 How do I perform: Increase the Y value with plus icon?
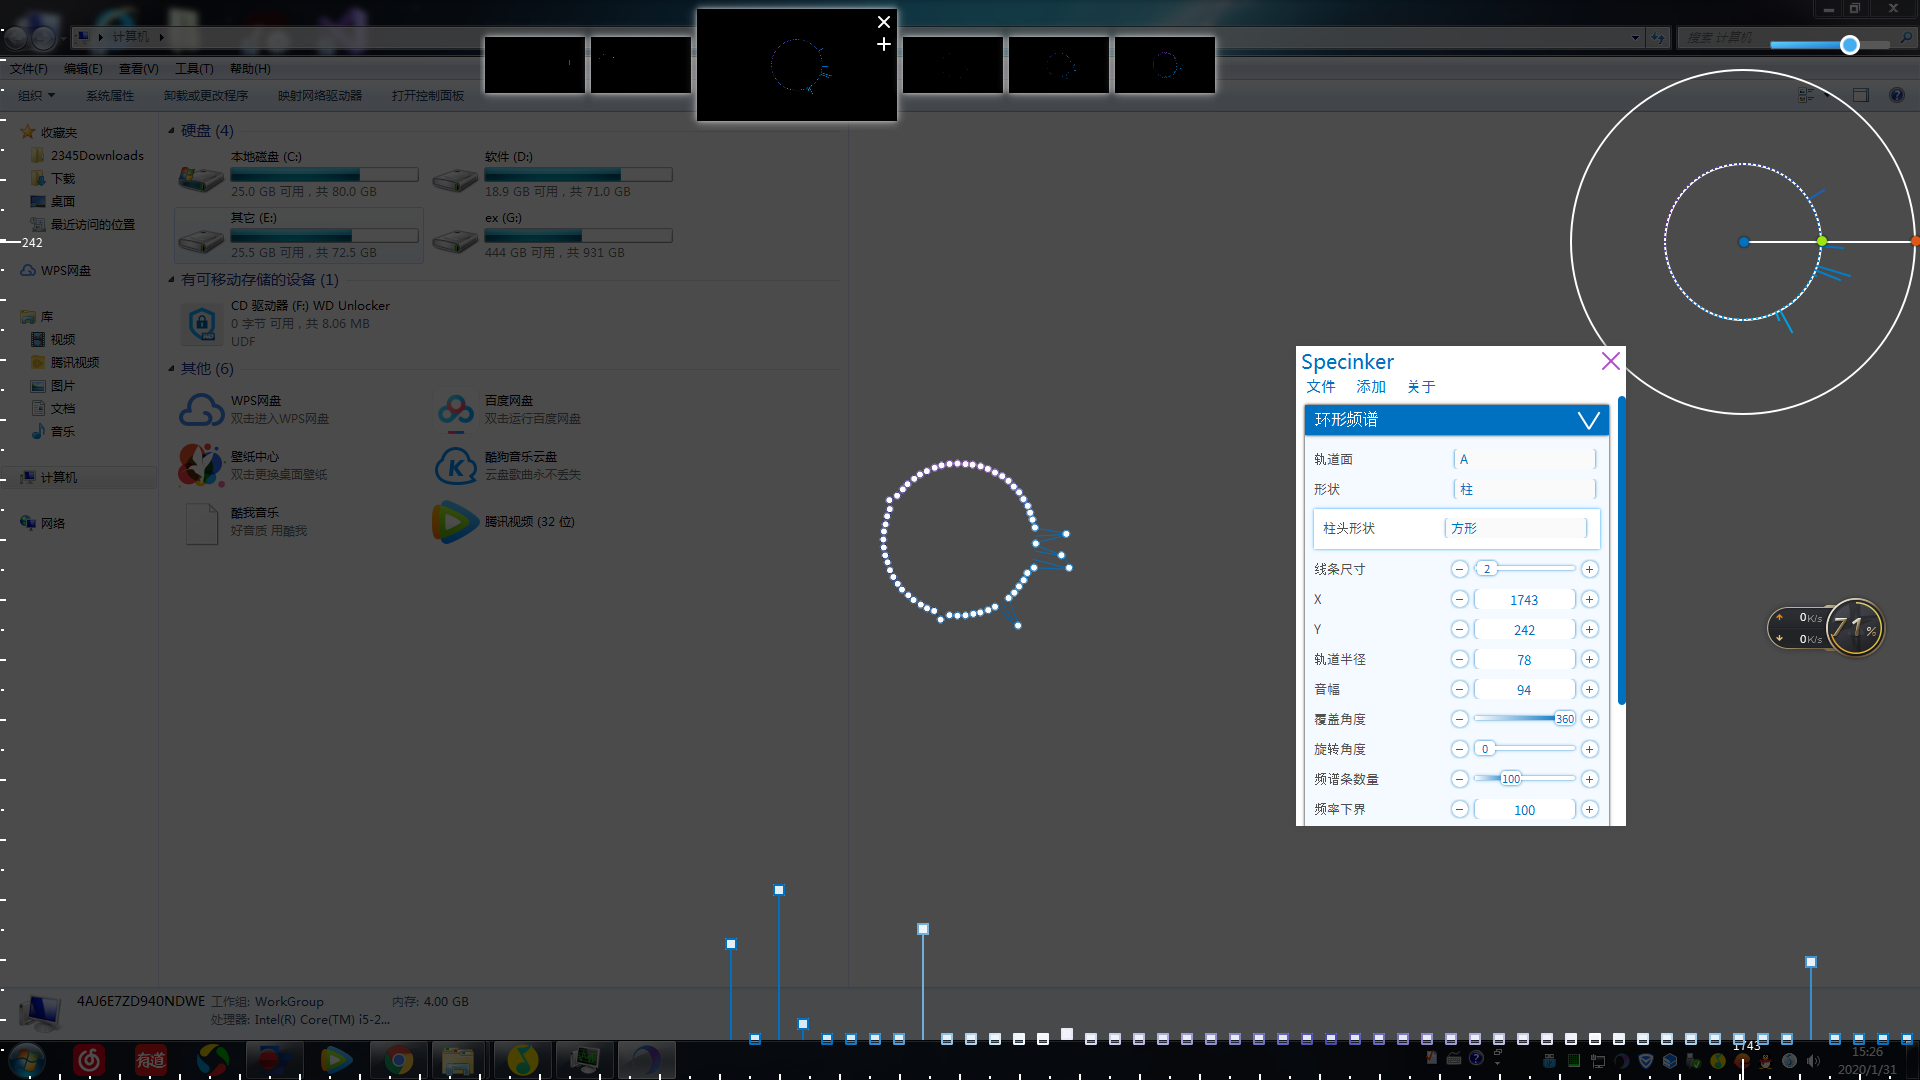[x=1589, y=629]
